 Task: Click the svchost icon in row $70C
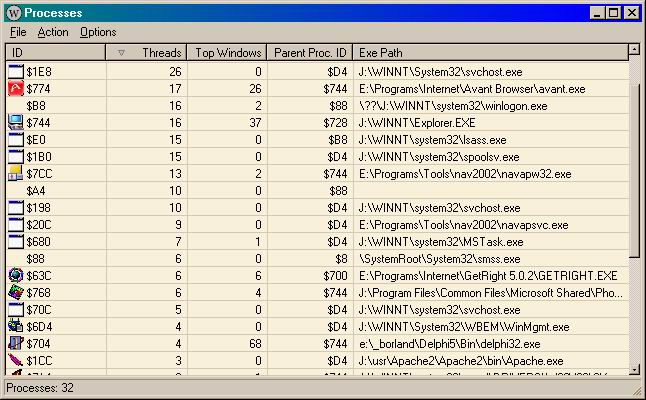click(16, 309)
